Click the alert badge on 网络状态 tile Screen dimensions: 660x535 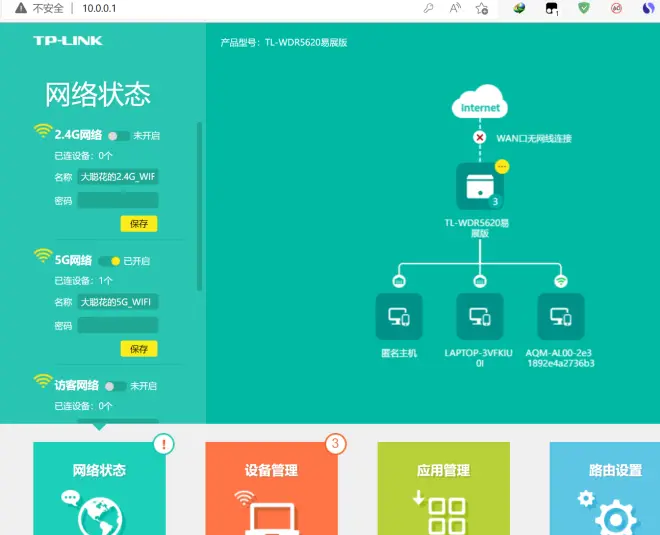[164, 444]
